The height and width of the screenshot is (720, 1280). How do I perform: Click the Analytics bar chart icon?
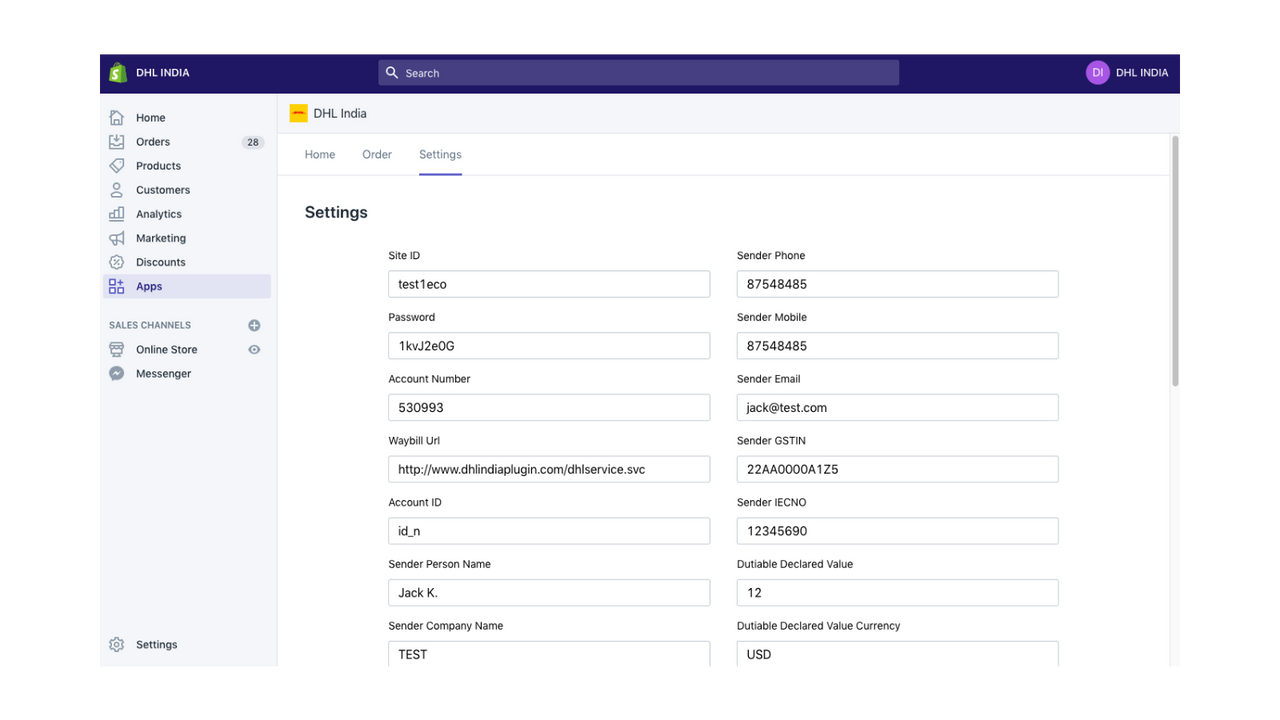[x=117, y=214]
